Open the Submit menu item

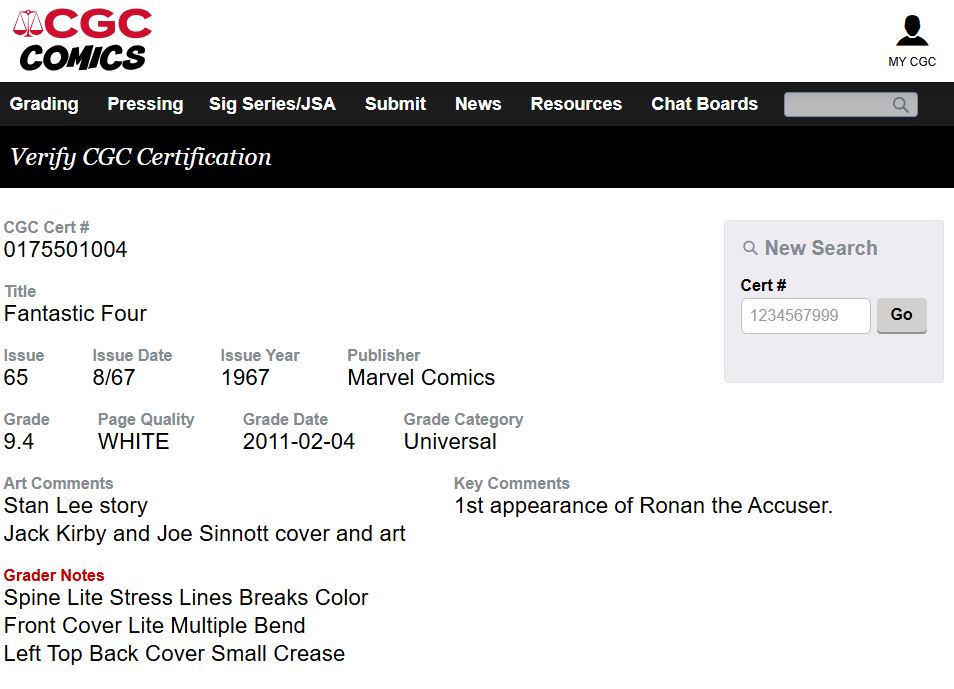coord(395,104)
